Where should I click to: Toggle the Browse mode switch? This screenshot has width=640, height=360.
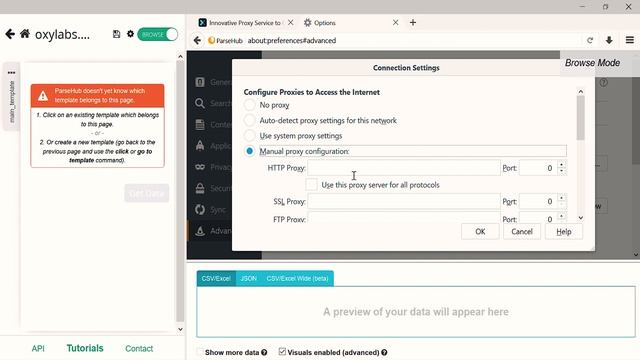point(158,35)
